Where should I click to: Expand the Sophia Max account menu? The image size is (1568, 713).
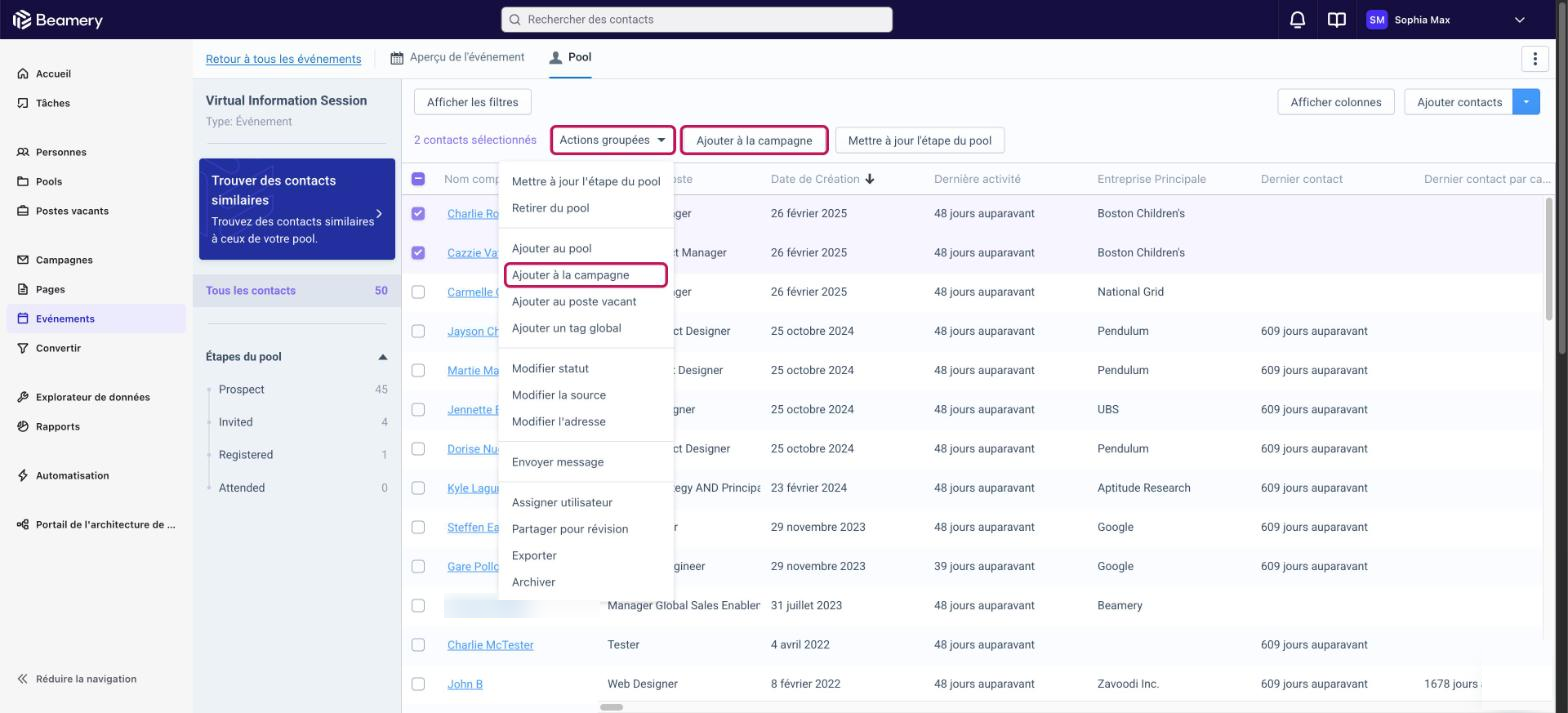pyautogui.click(x=1519, y=20)
